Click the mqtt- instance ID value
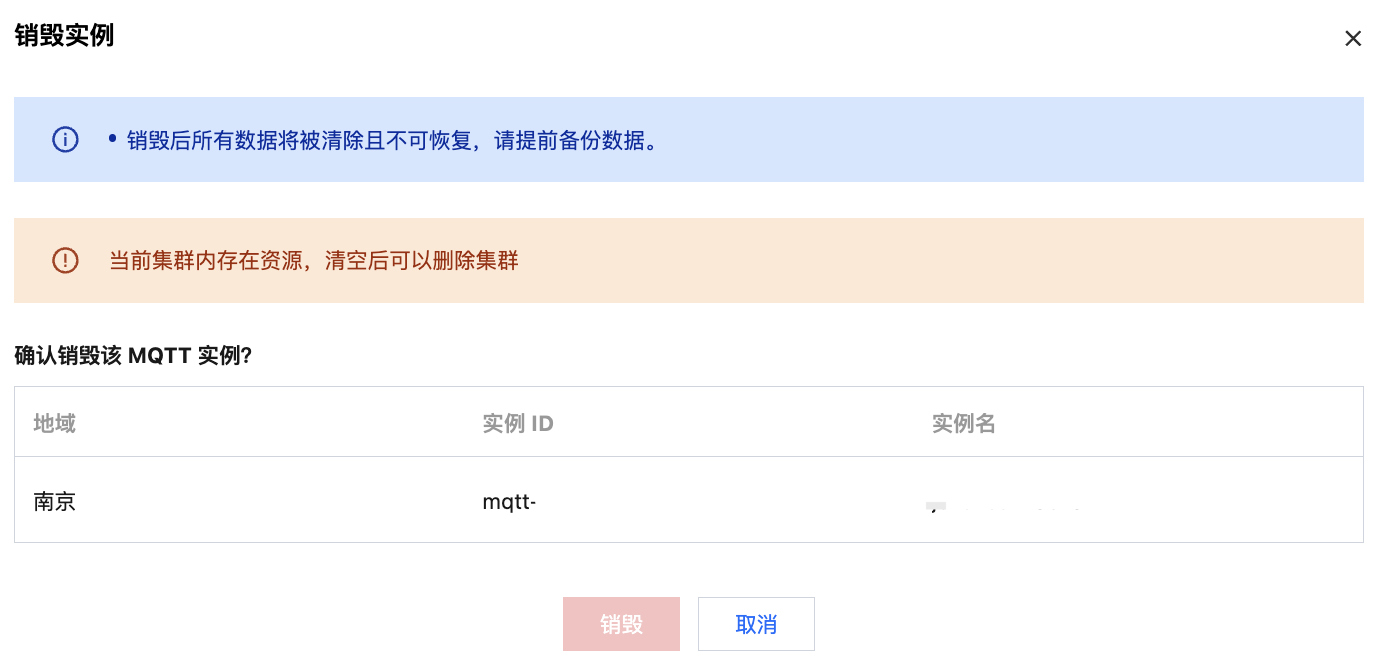Image resolution: width=1384 pixels, height=668 pixels. pyautogui.click(x=509, y=501)
